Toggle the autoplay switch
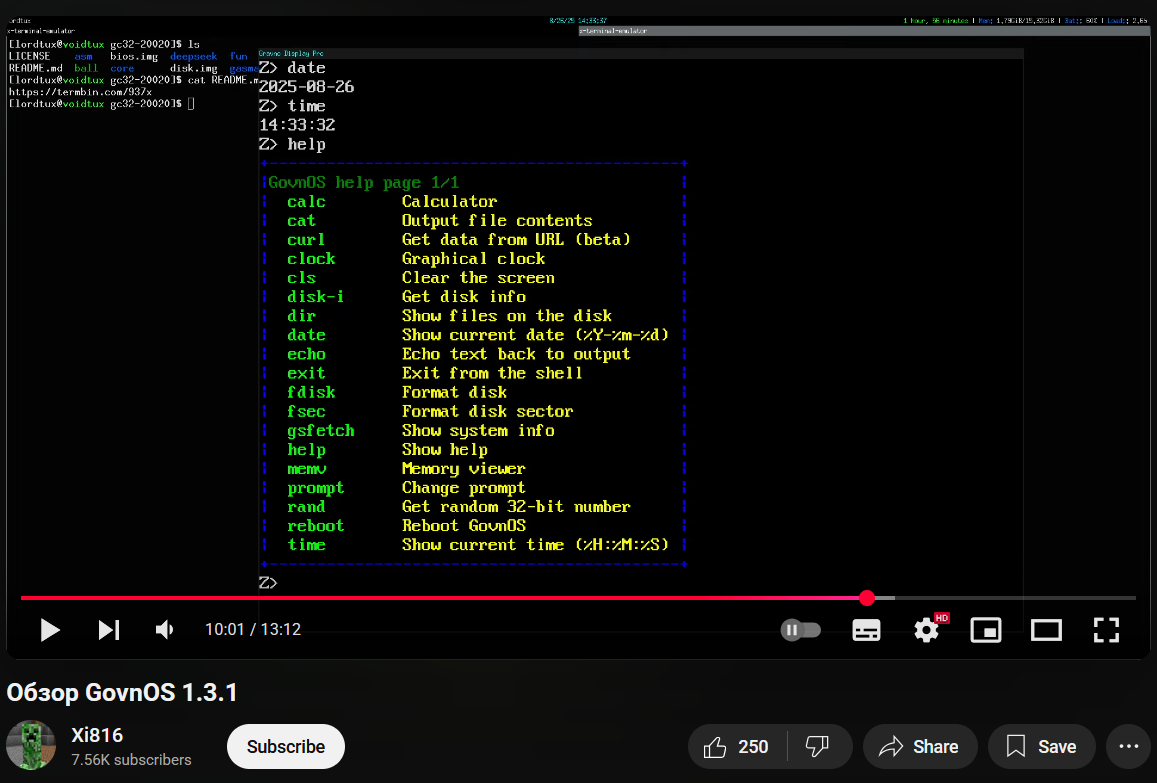Viewport: 1157px width, 783px height. 801,629
